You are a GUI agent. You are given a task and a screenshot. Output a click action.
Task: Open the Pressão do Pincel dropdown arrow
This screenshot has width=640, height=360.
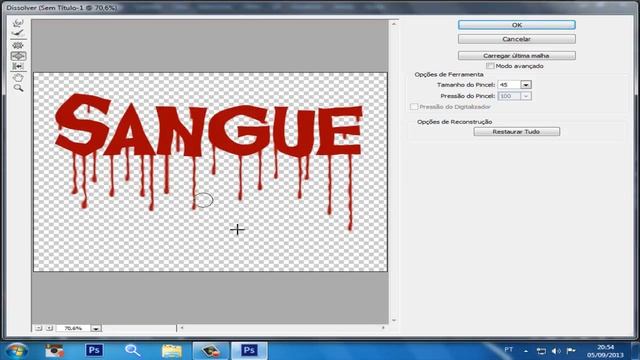[526, 96]
